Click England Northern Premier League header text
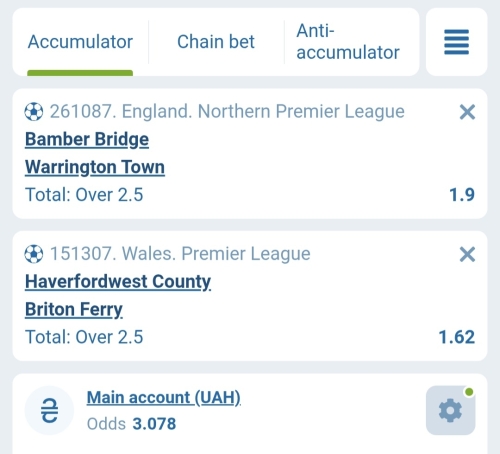 pyautogui.click(x=227, y=111)
